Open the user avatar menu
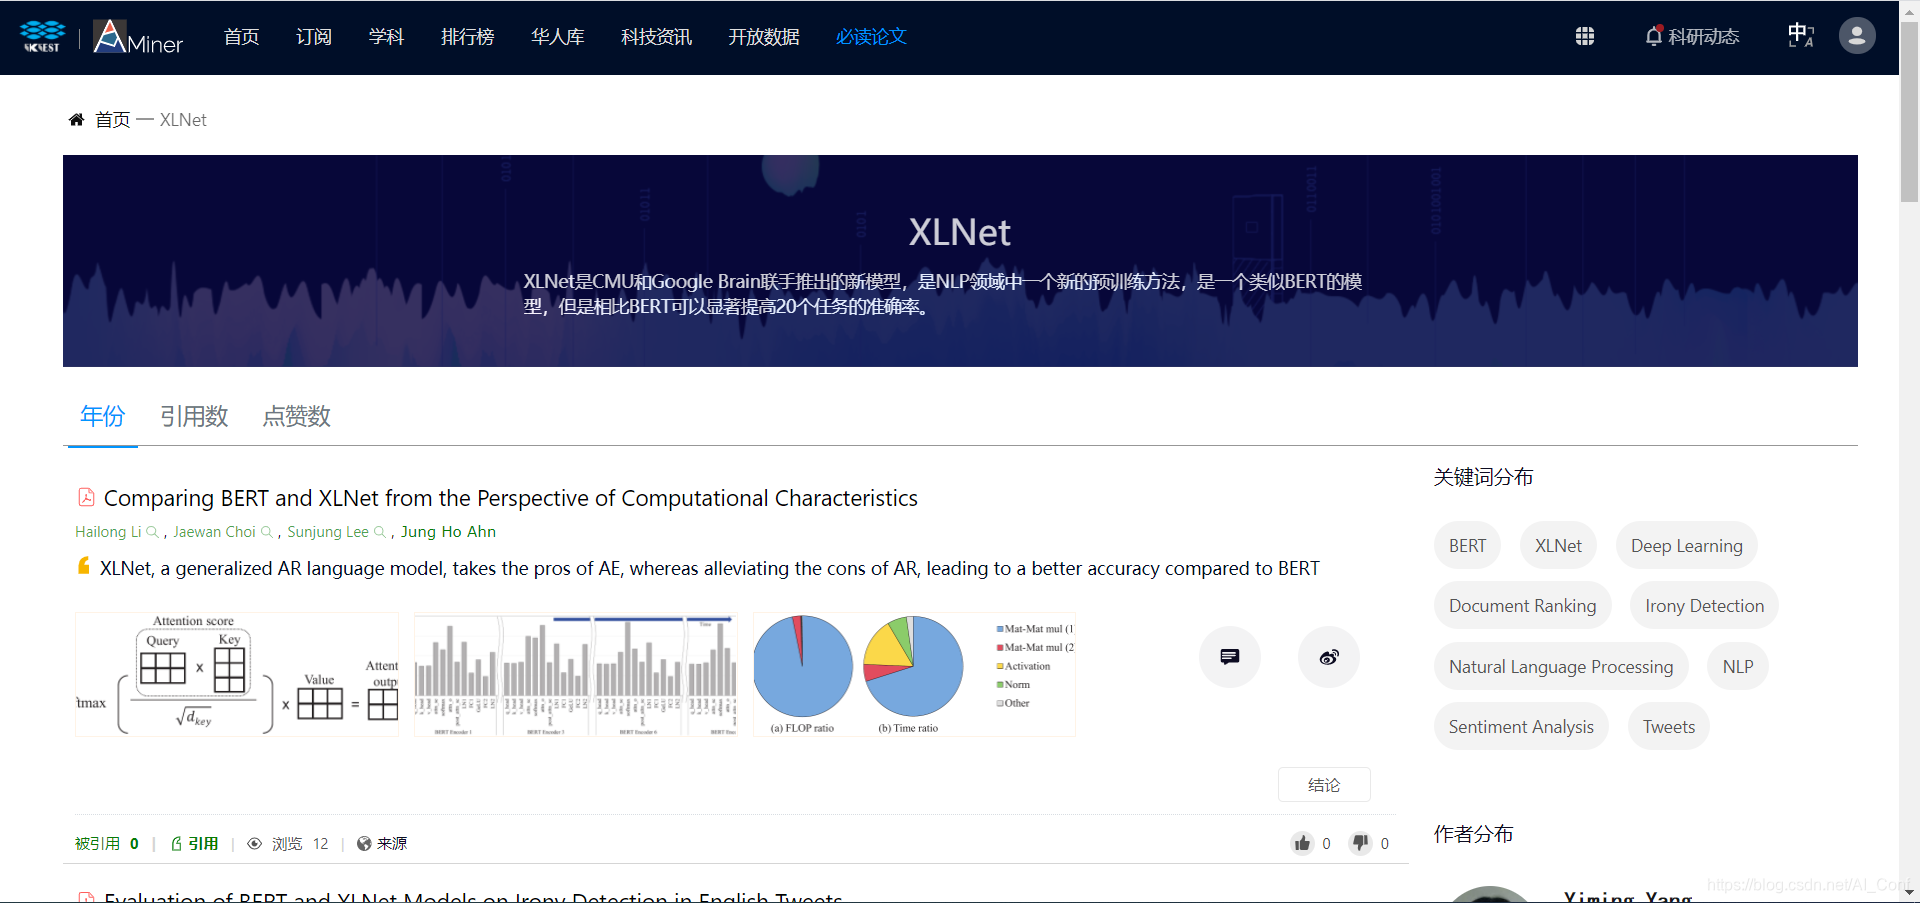This screenshot has width=1920, height=903. click(1857, 36)
